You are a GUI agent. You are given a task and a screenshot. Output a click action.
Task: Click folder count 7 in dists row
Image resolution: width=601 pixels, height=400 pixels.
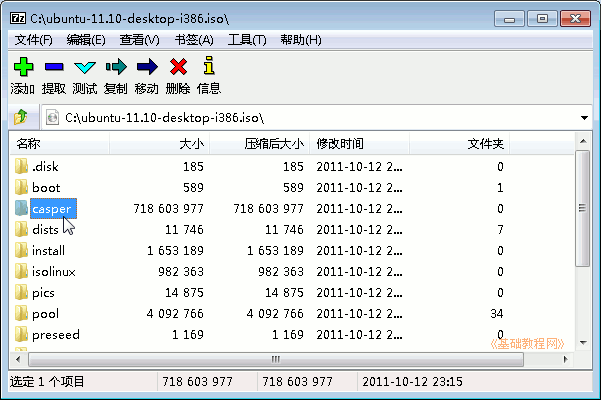tap(500, 230)
